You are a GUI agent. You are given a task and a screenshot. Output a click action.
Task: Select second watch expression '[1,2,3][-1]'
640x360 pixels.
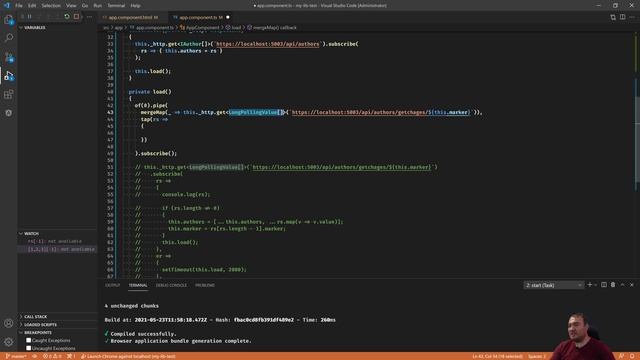pos(57,249)
